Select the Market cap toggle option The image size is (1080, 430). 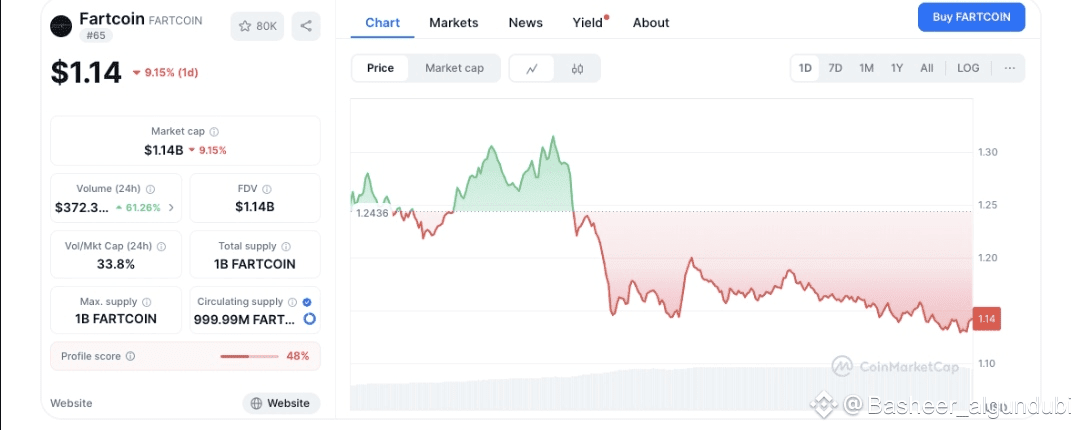tap(454, 68)
